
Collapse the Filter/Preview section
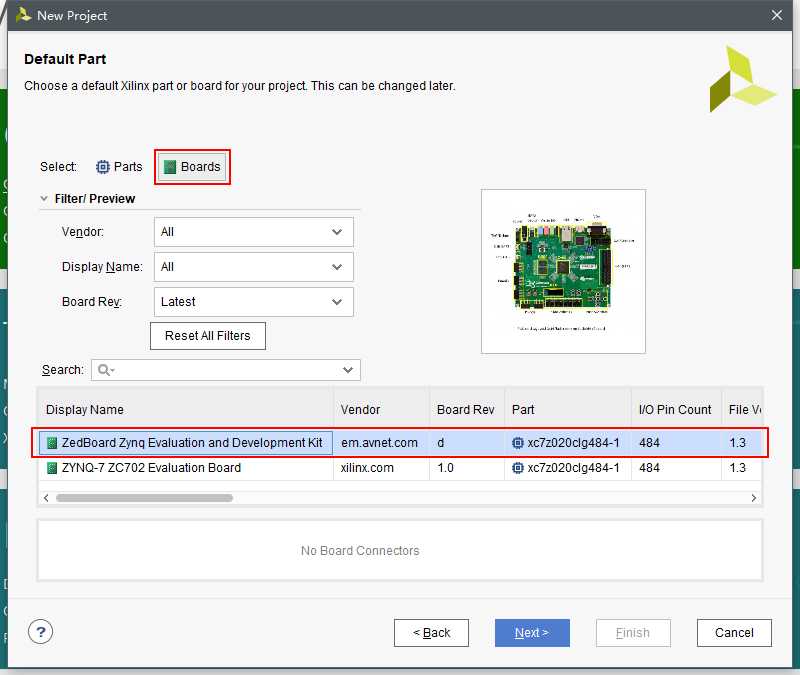pos(44,198)
